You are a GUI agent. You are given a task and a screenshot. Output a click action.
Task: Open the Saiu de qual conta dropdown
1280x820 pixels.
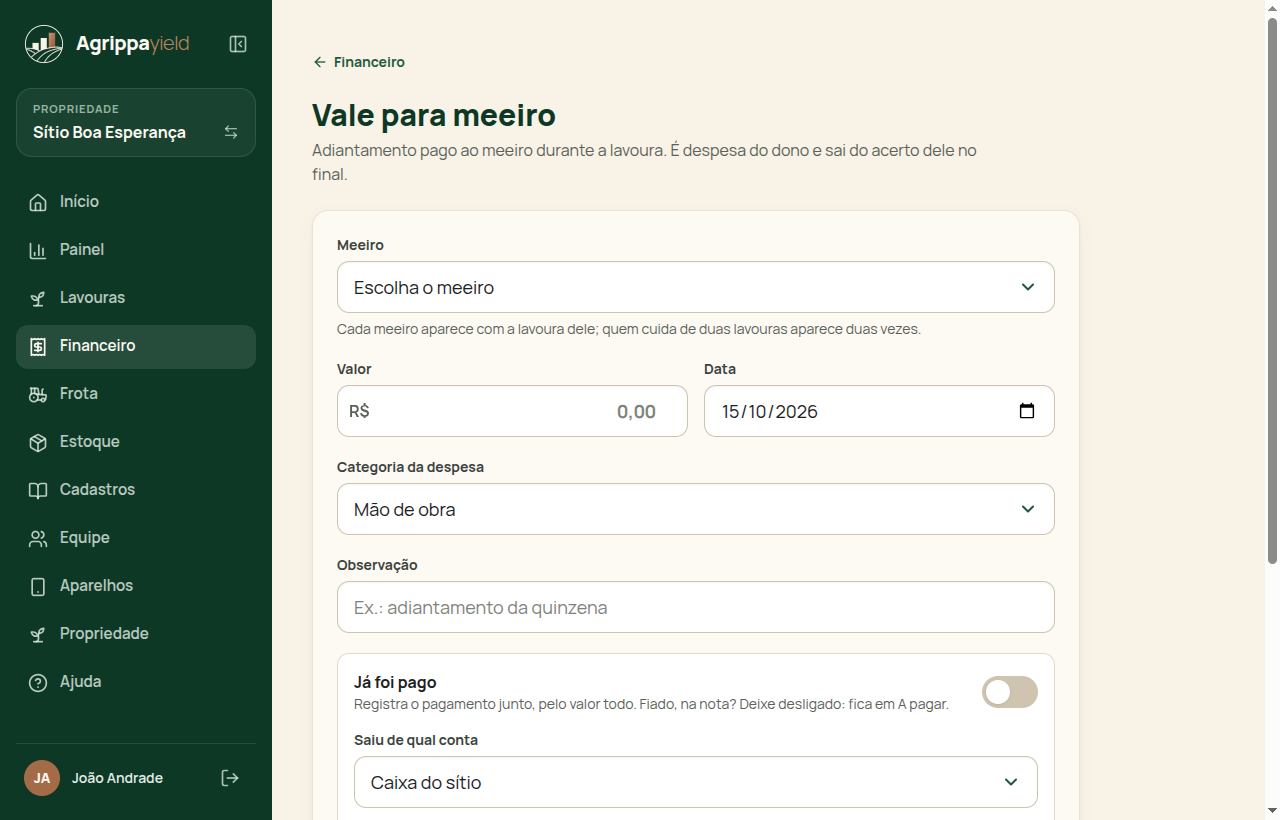696,782
